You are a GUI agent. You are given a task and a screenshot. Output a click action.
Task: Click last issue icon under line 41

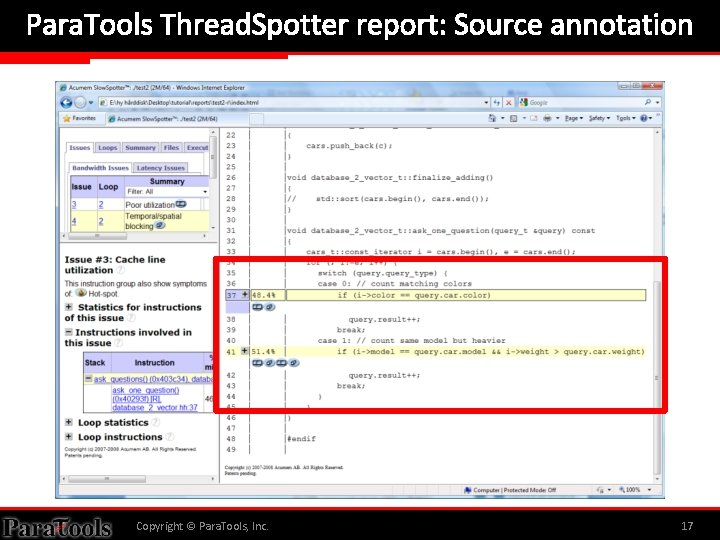coord(294,363)
